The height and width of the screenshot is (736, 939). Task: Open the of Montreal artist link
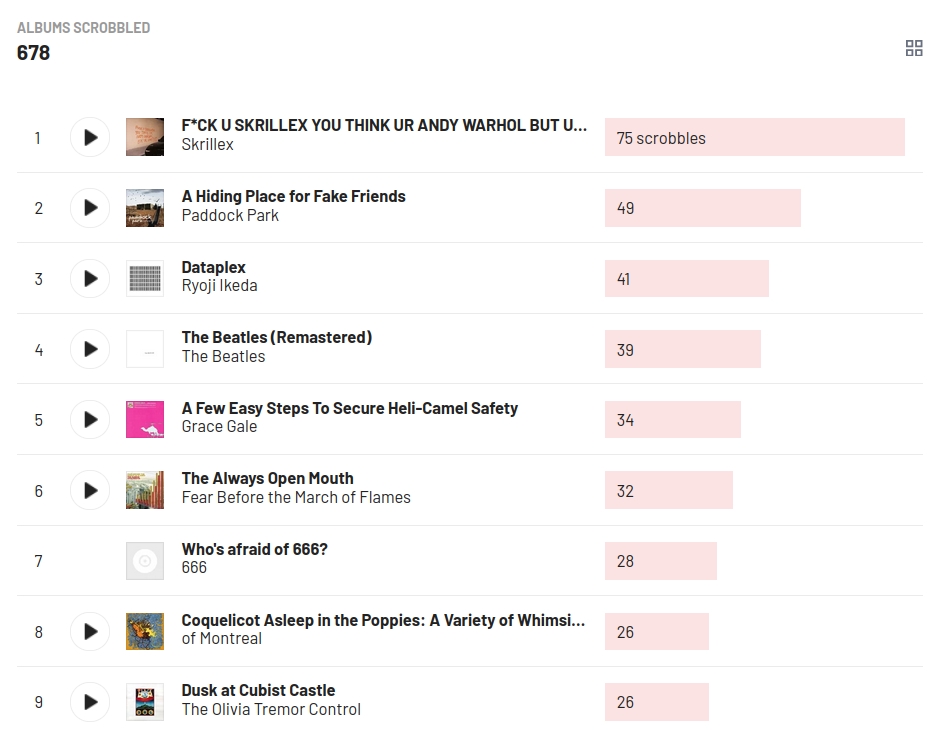[x=221, y=639]
